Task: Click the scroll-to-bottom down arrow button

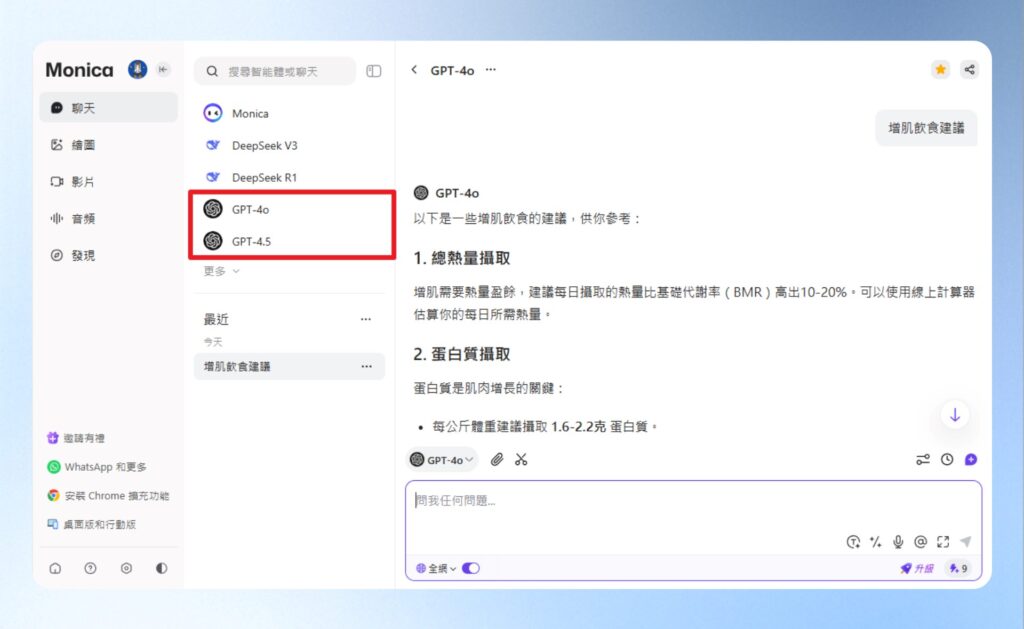Action: pos(955,415)
